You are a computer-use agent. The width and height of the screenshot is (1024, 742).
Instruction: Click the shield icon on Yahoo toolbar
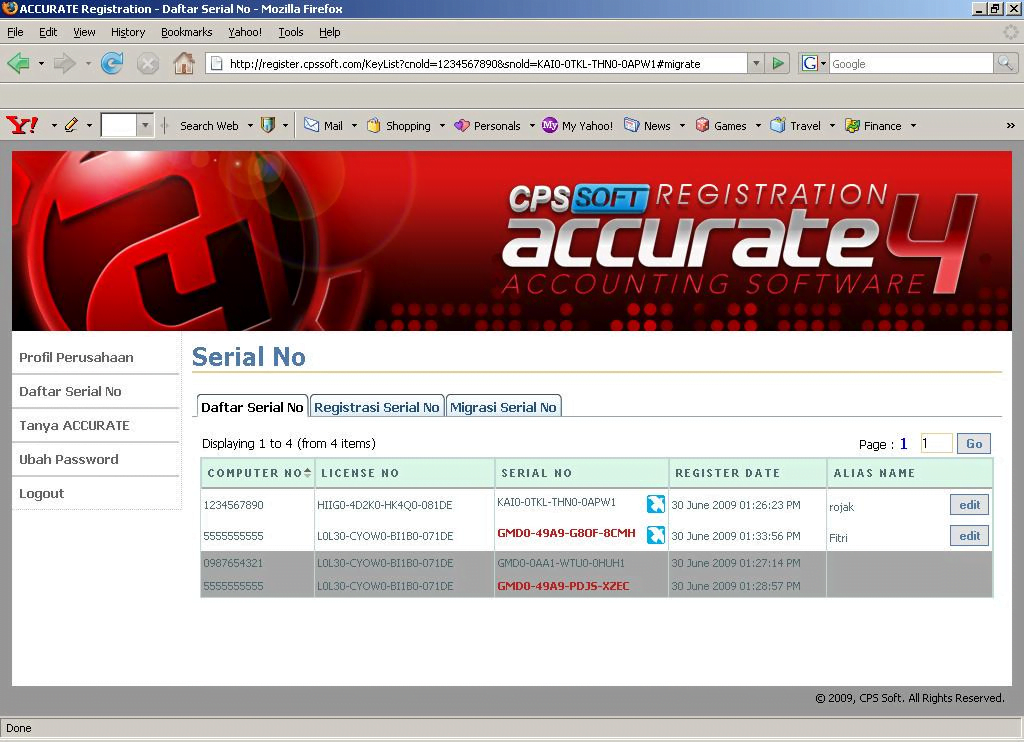tap(268, 125)
